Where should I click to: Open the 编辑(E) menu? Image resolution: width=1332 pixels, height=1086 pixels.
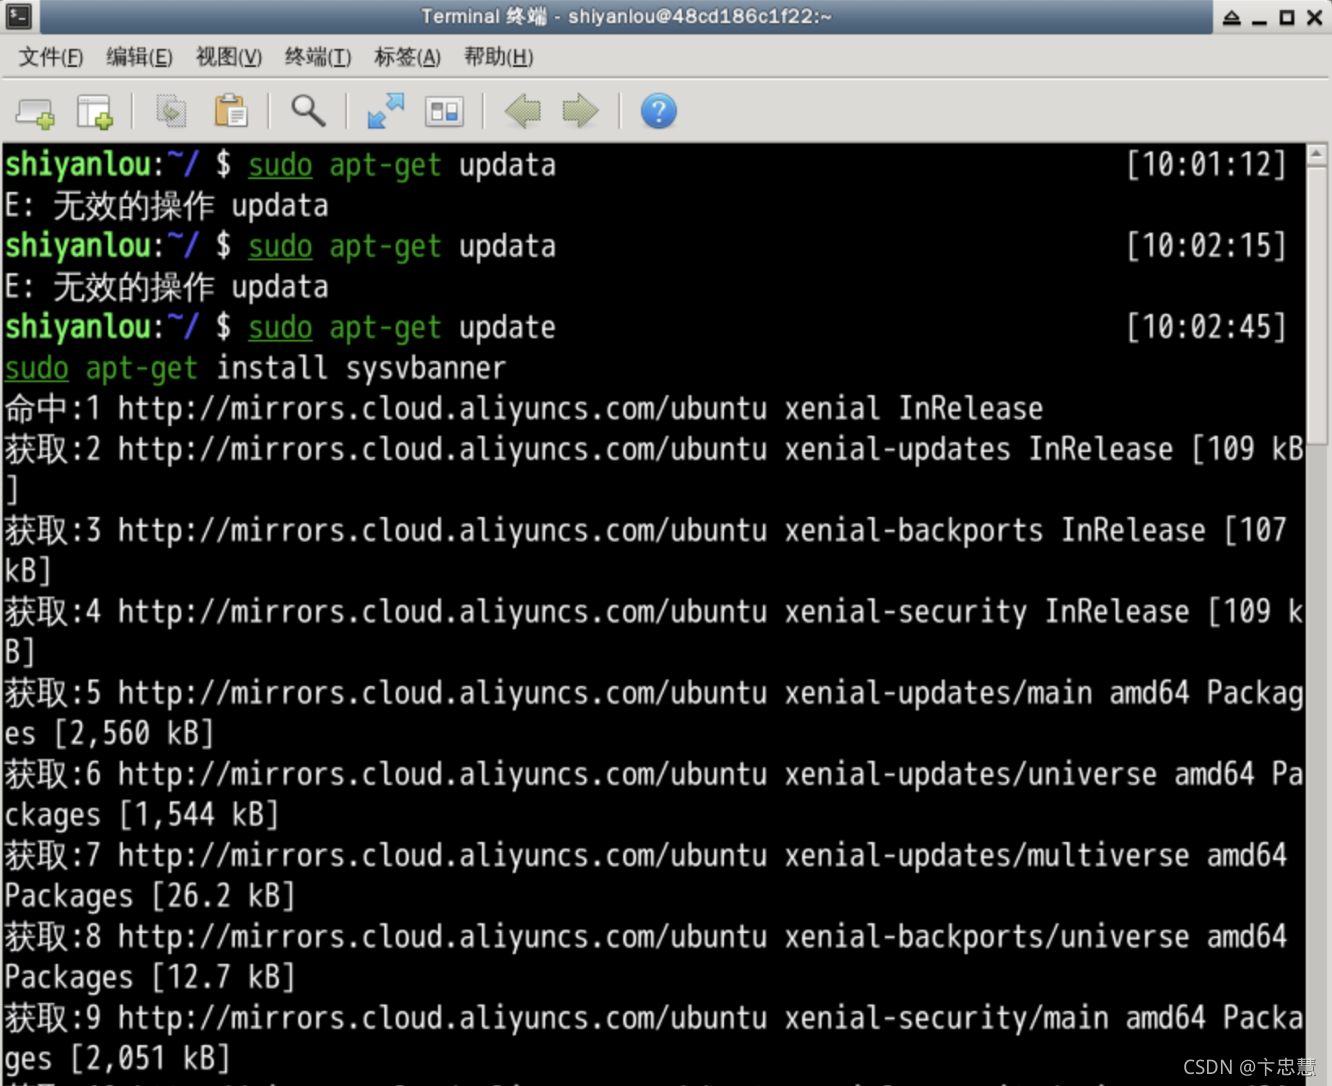(x=140, y=57)
